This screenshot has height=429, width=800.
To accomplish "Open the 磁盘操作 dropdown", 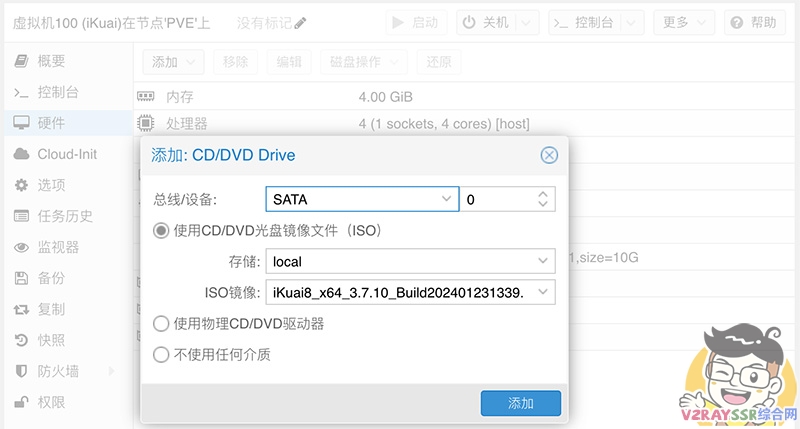I will 364,62.
